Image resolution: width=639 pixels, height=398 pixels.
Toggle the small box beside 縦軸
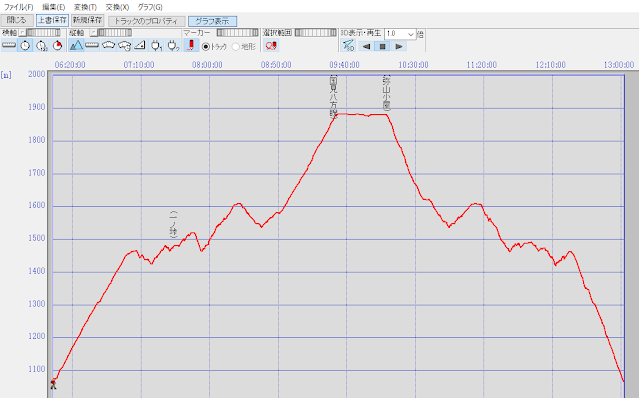93,33
